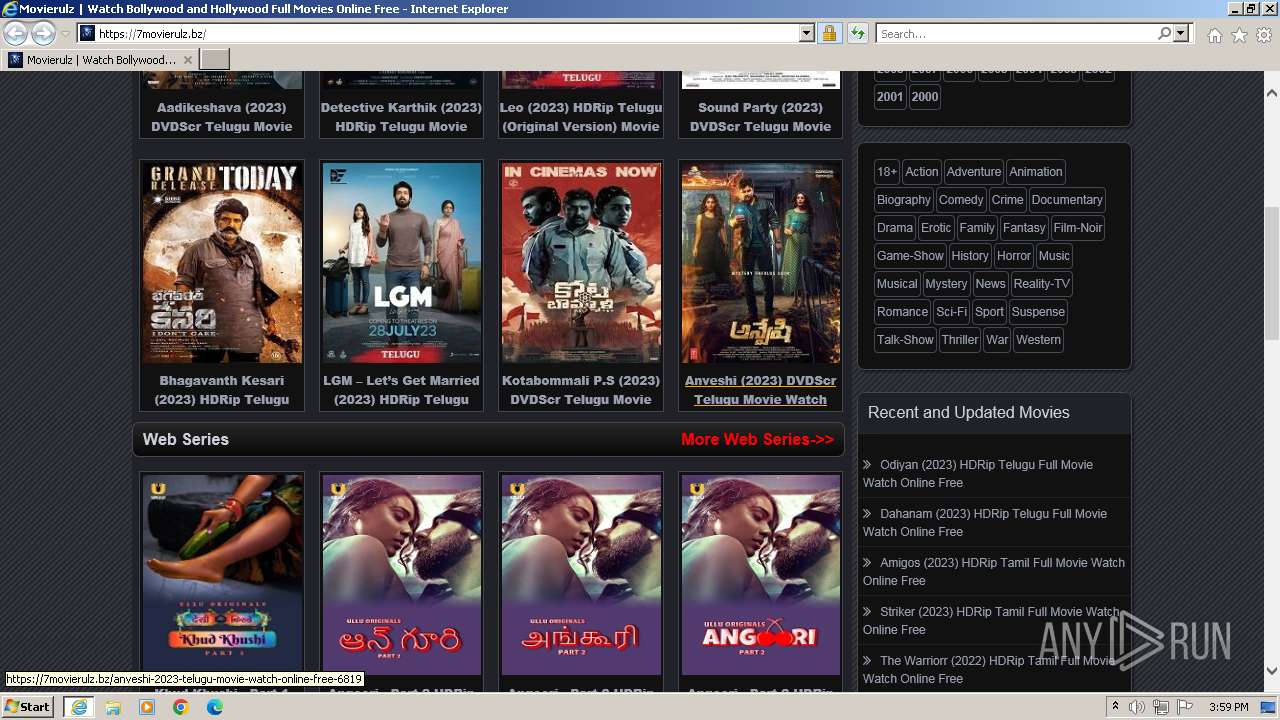1280x720 pixels.
Task: Open Bhagavanth Kesari poster
Action: pos(222,263)
